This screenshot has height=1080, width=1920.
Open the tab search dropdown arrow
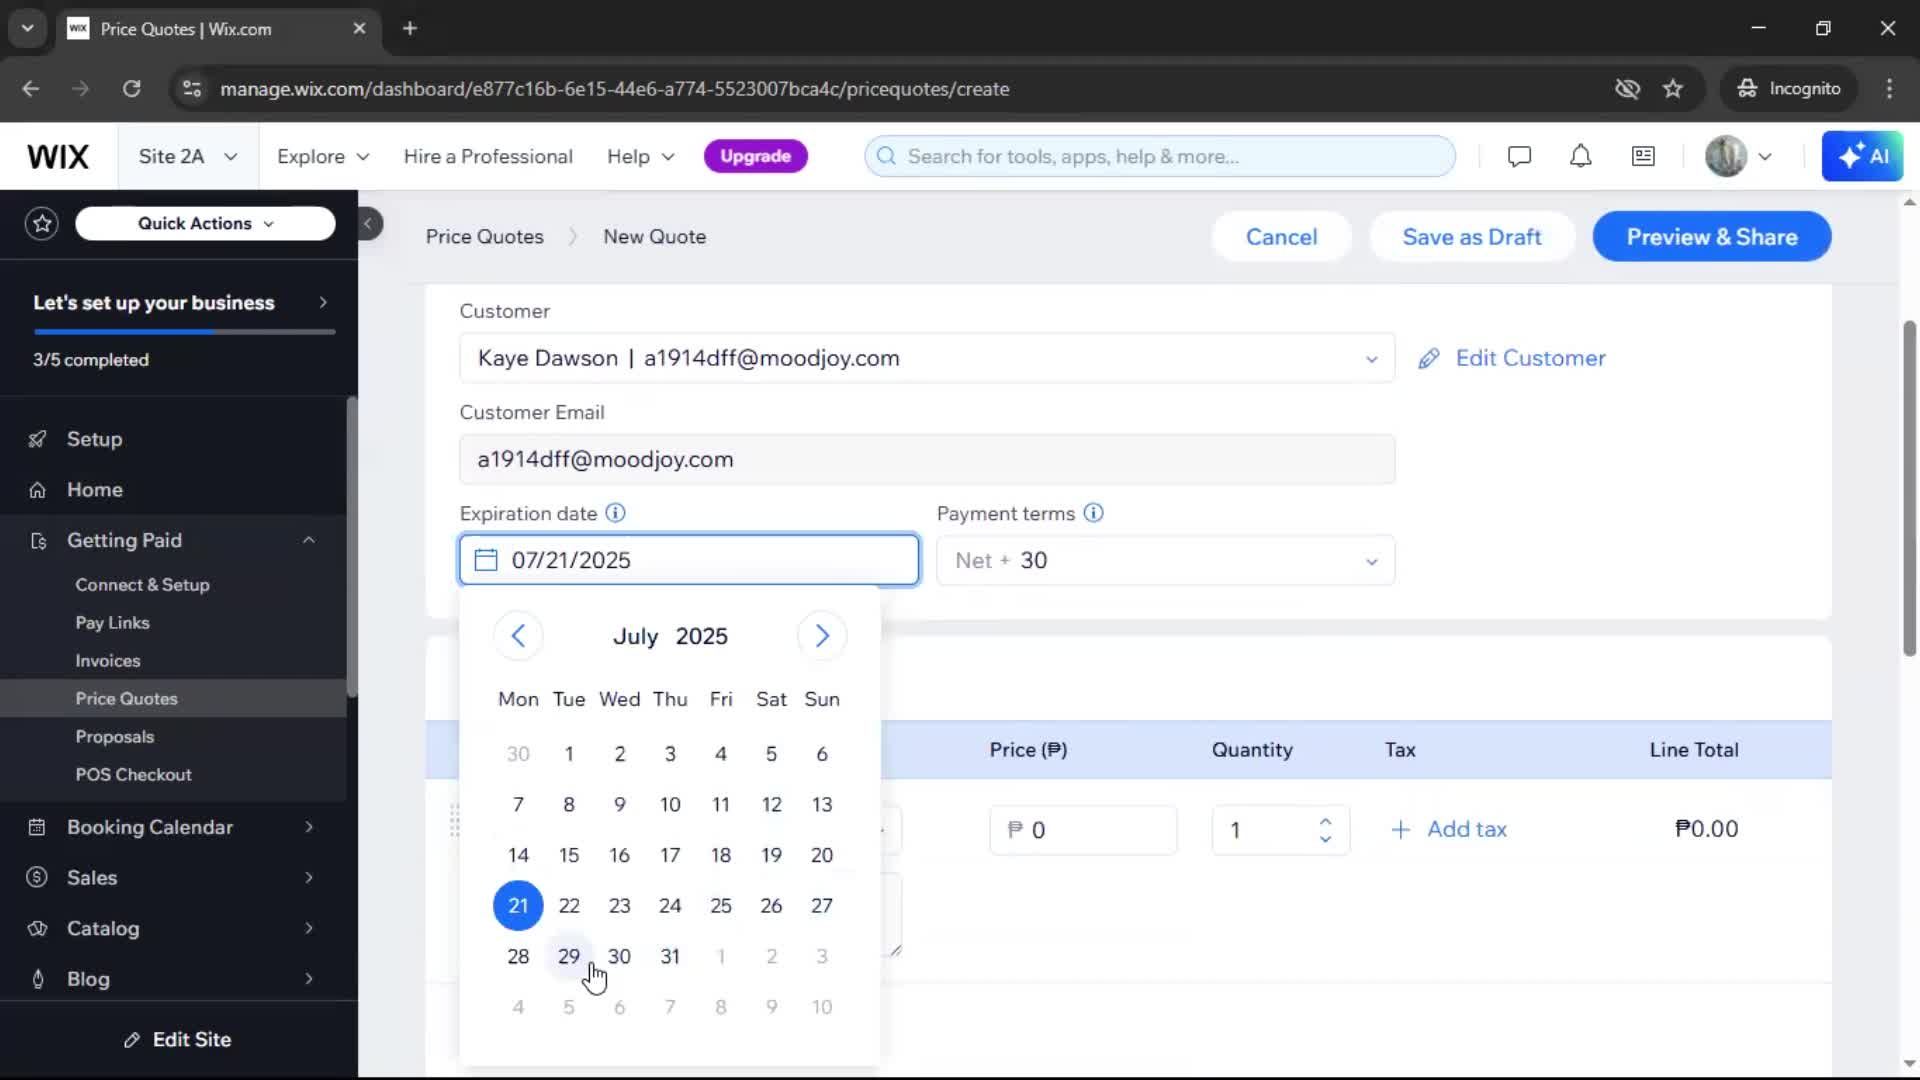[x=27, y=29]
